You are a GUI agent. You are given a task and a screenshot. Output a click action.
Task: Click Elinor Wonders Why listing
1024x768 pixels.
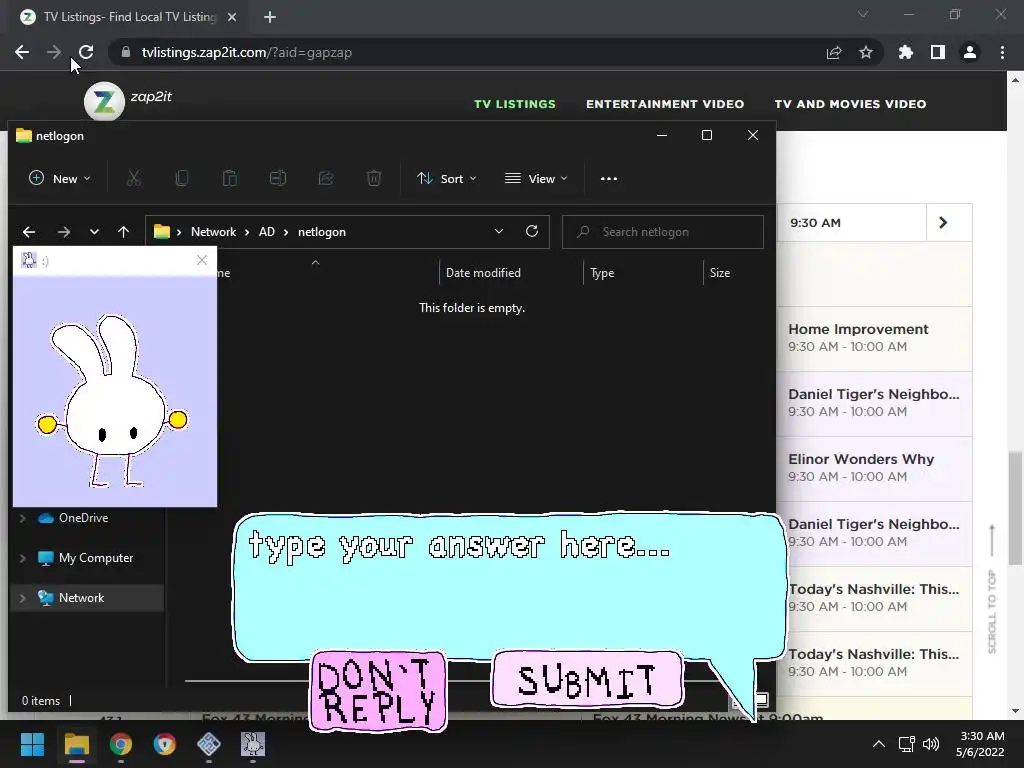point(874,468)
